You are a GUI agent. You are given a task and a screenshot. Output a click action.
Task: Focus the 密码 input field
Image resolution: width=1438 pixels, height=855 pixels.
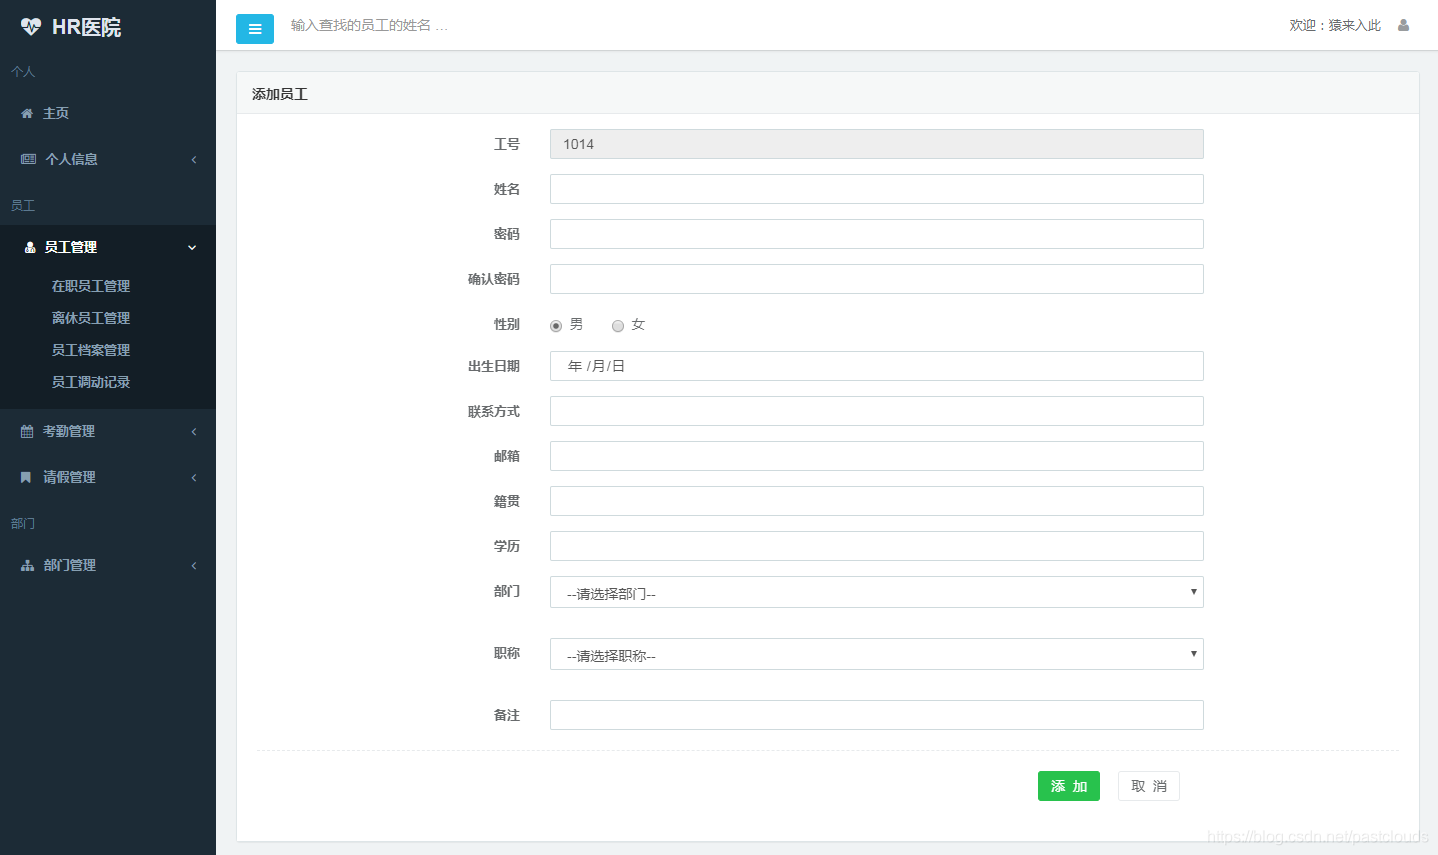click(x=876, y=234)
